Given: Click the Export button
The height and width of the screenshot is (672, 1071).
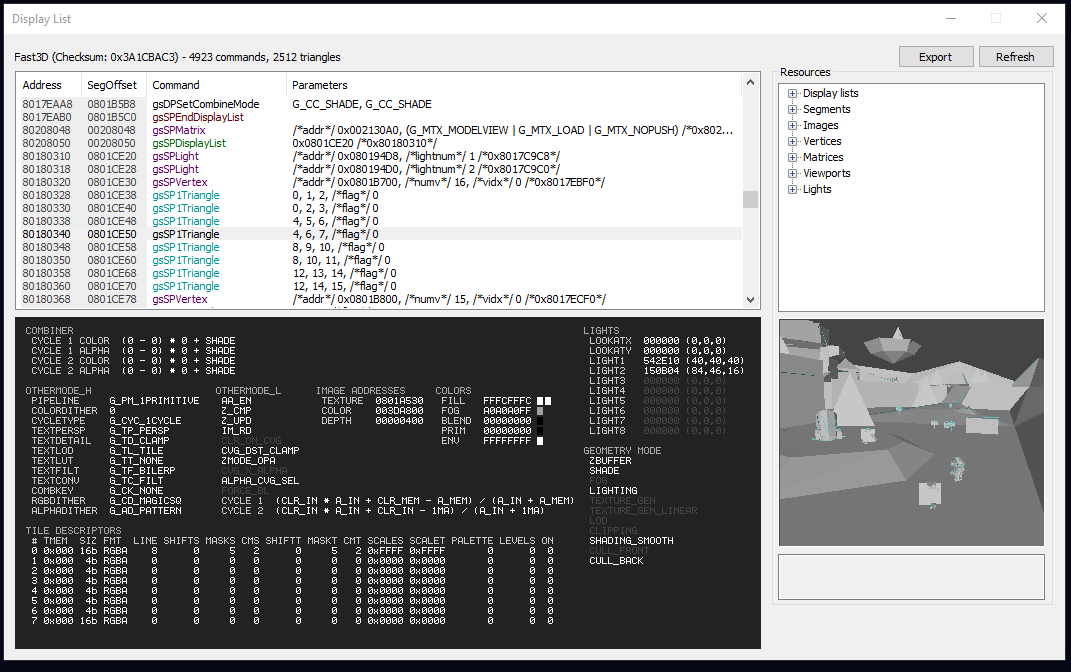Looking at the screenshot, I should [935, 57].
